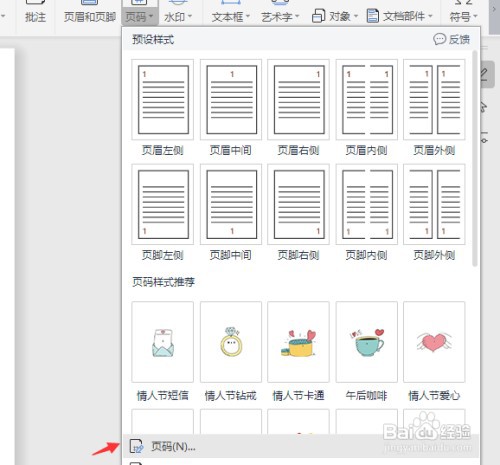The width and height of the screenshot is (500, 465).
Task: Select the 页眉左侧 page number preset
Action: (x=163, y=99)
